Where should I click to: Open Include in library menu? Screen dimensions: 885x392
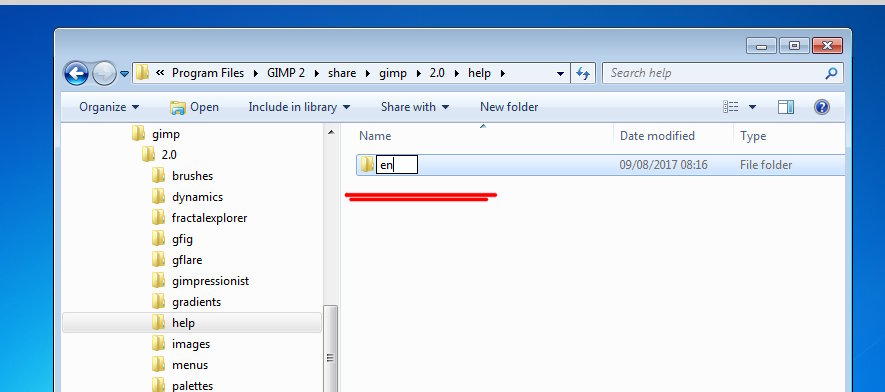pyautogui.click(x=299, y=107)
